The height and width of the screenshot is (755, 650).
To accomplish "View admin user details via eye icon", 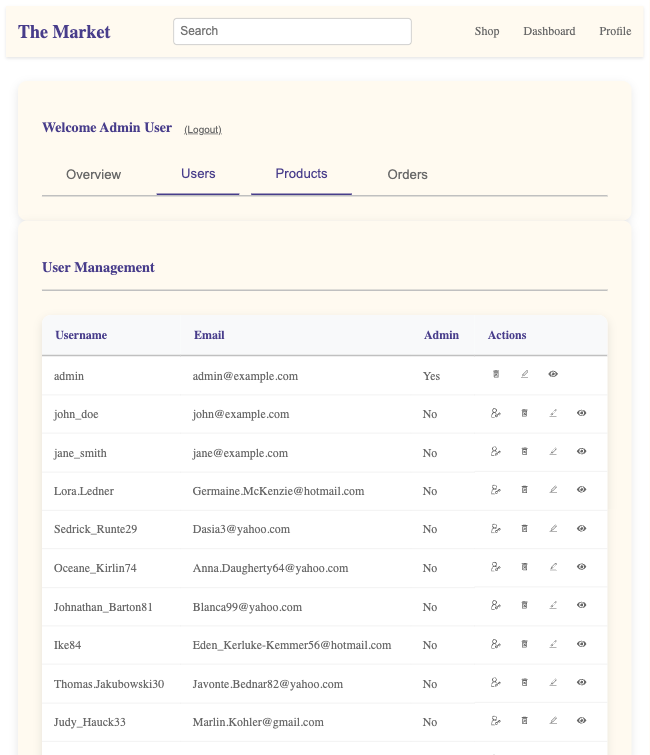I will (x=553, y=374).
